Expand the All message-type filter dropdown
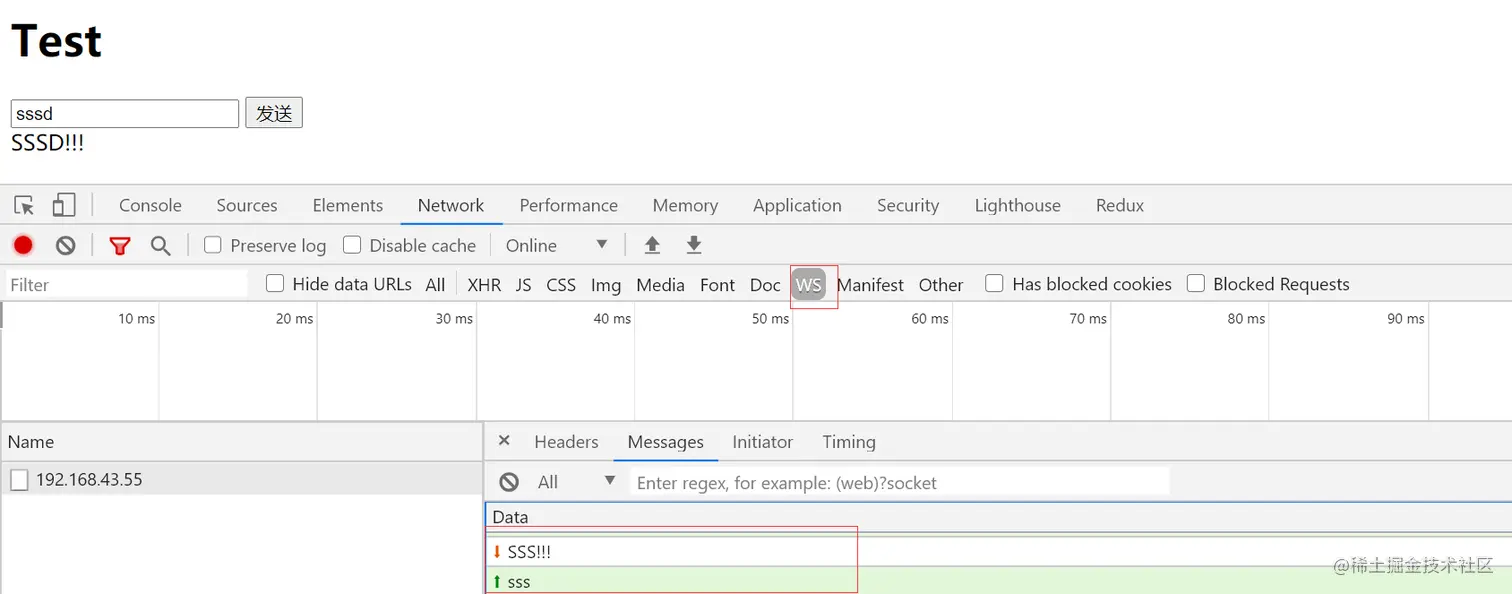This screenshot has height=594, width=1512. (576, 482)
